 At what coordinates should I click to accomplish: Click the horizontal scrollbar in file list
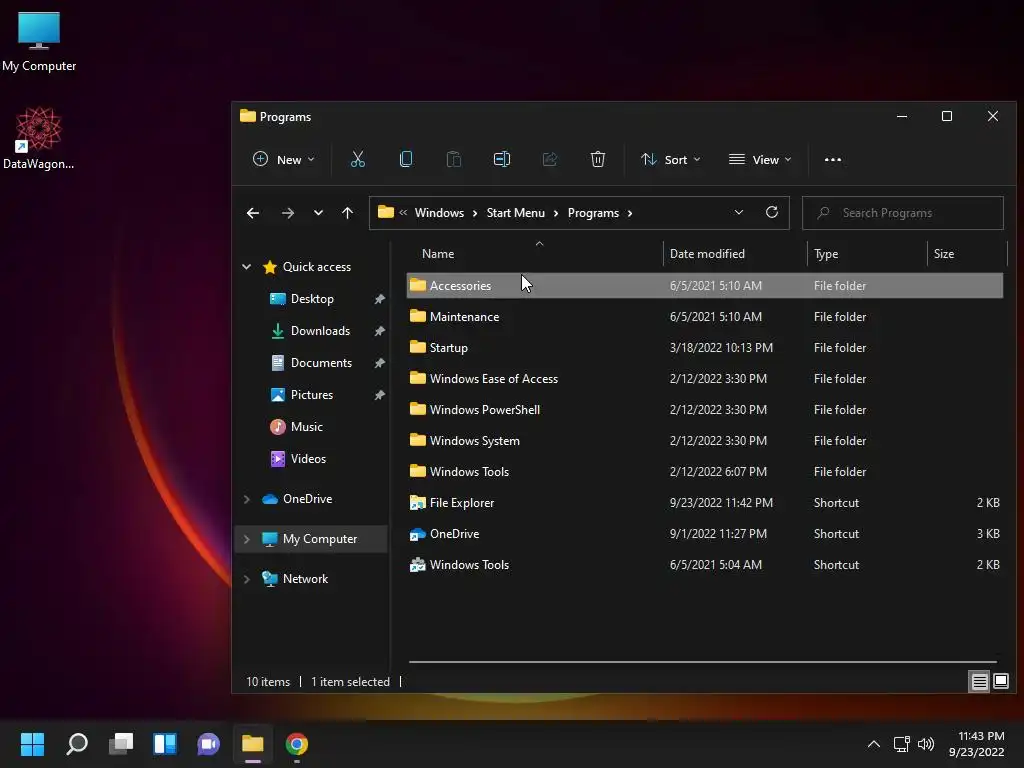[703, 662]
